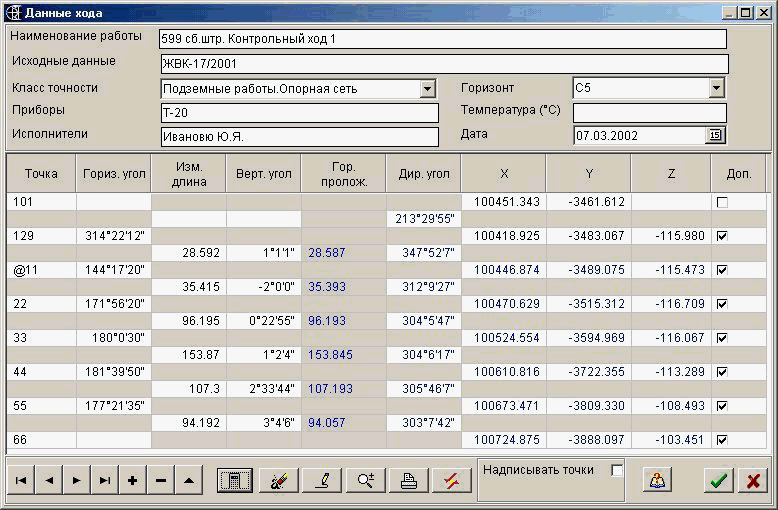This screenshot has width=778, height=510.
Task: Select vertical angle 2°33'44"
Action: pos(263,389)
